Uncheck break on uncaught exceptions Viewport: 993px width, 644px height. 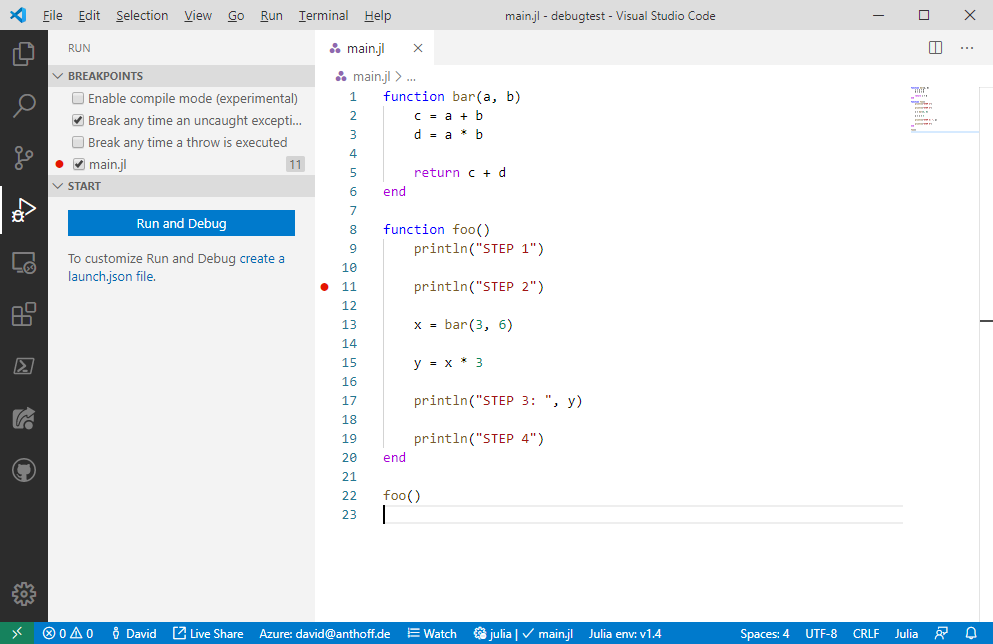tap(77, 120)
